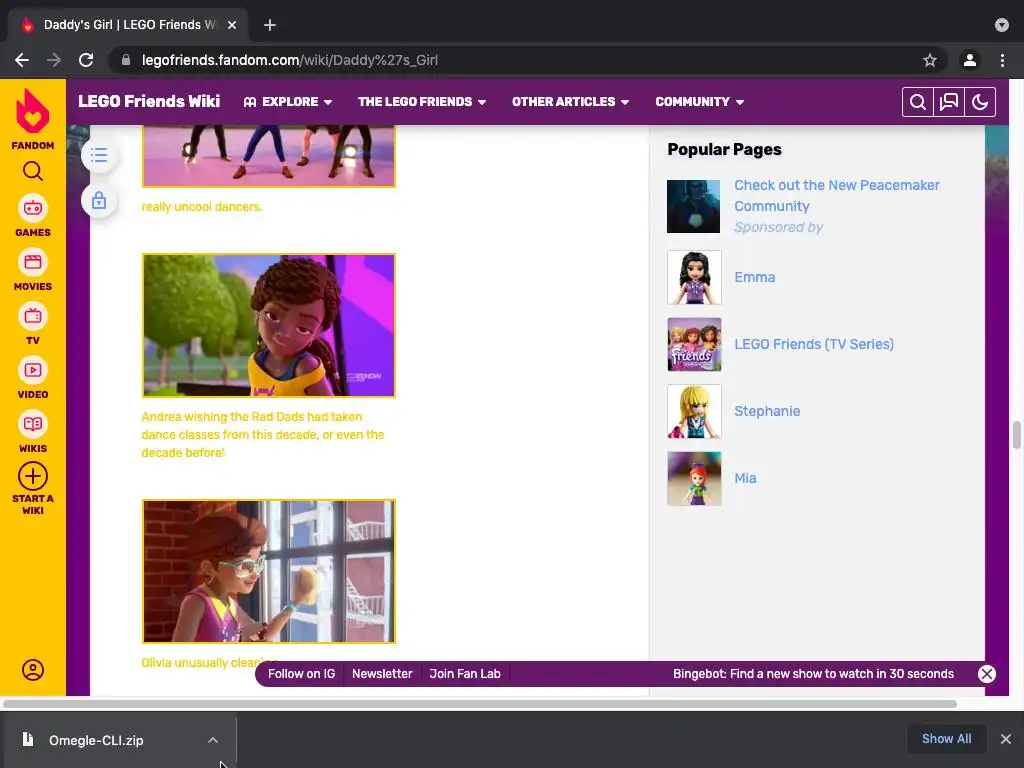Image resolution: width=1024 pixels, height=768 pixels.
Task: Go back with browser back arrow
Action: tap(22, 60)
